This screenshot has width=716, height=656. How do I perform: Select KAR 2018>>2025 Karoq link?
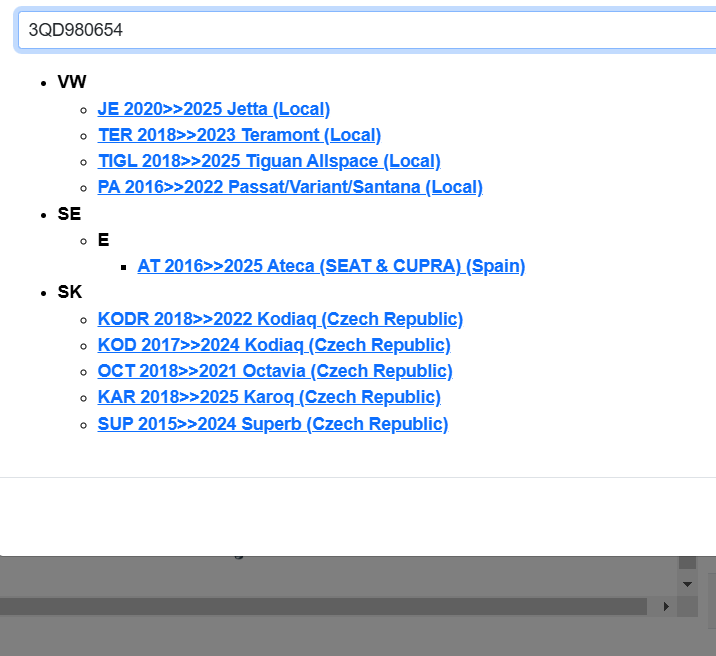(269, 397)
